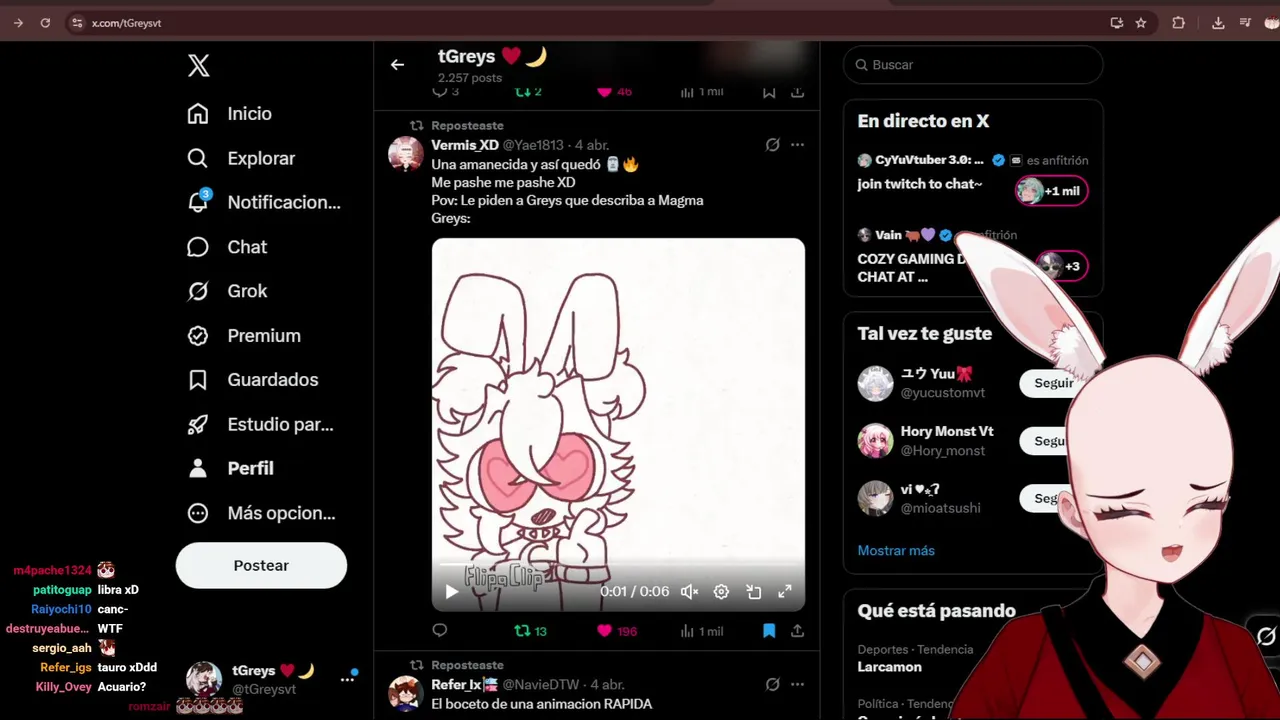Open Refer_lx post options ellipsis
This screenshot has height=720, width=1280.
tap(797, 685)
